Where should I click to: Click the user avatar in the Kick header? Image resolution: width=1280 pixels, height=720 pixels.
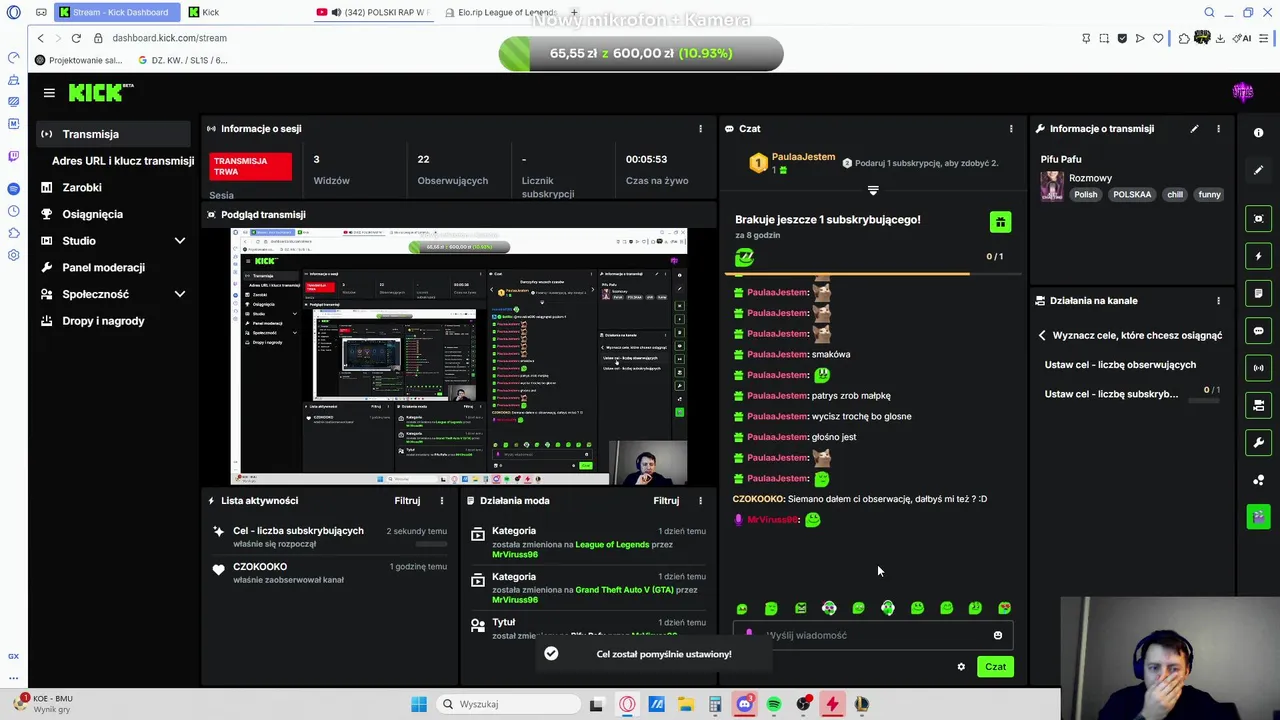(x=1243, y=93)
